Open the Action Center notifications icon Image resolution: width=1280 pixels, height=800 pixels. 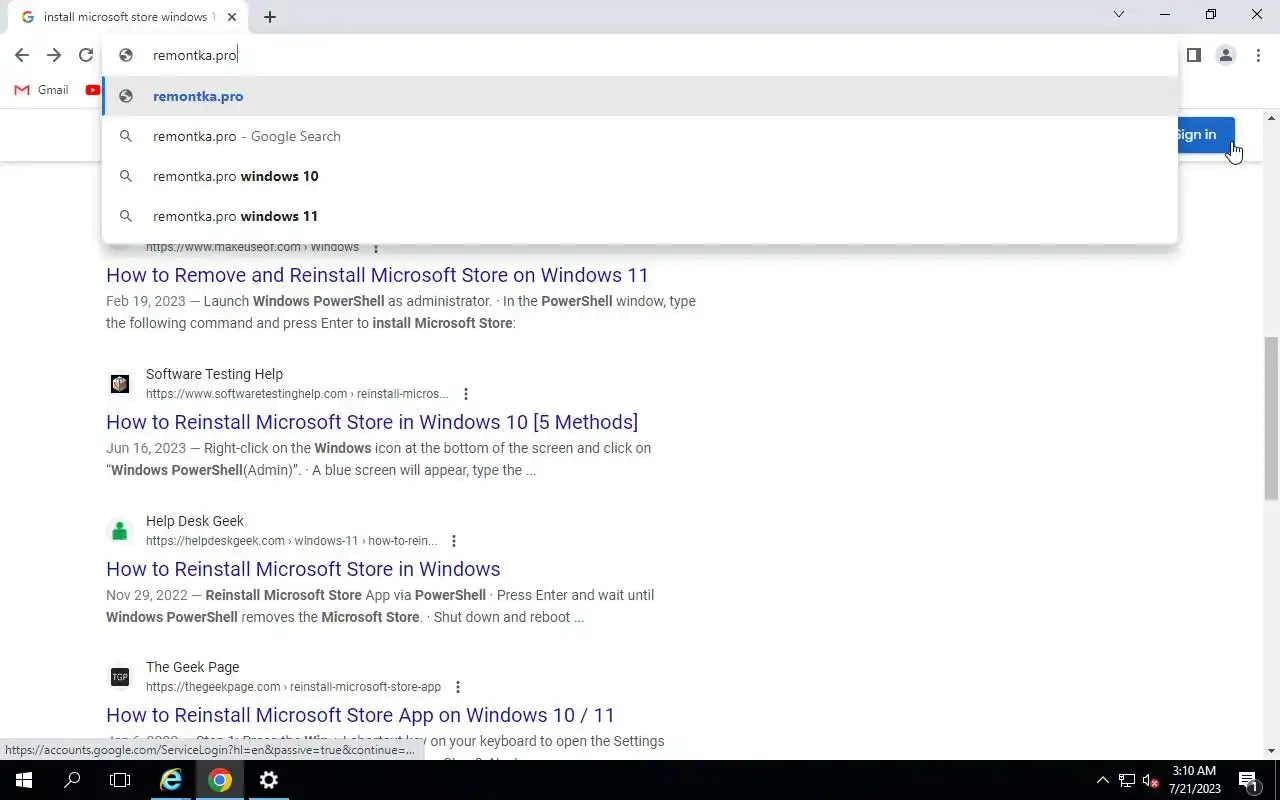1248,780
